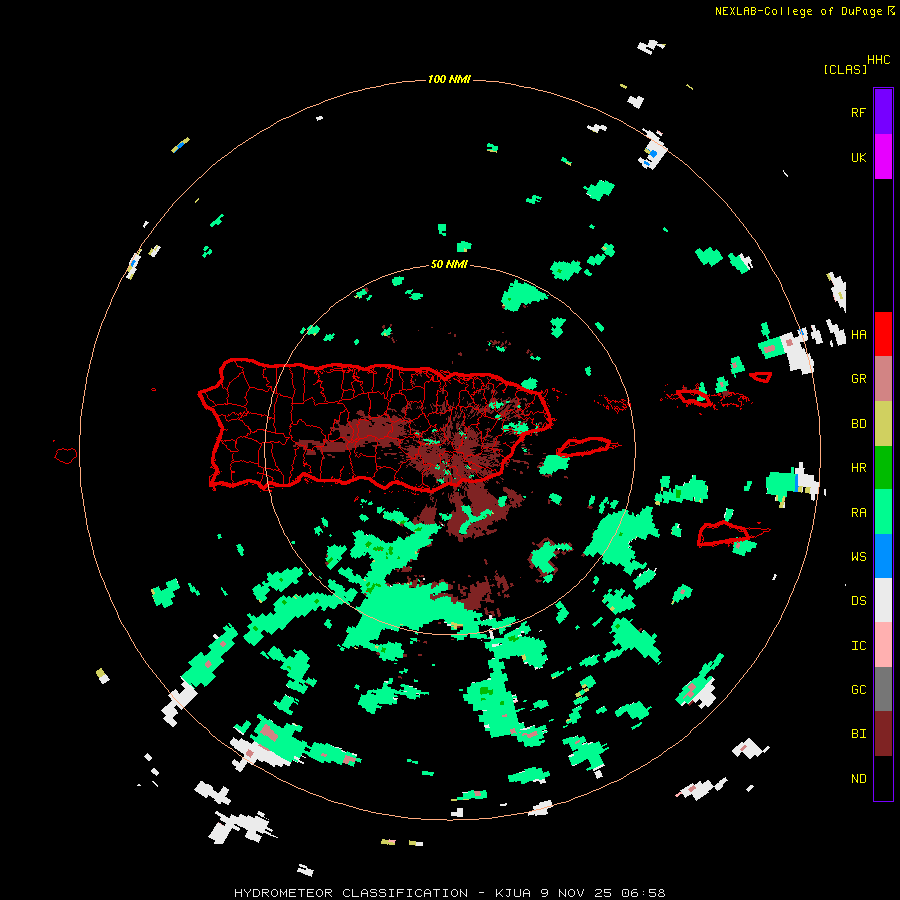Screen dimensions: 900x900
Task: Click the UK magenta legend swatch
Action: [x=883, y=157]
